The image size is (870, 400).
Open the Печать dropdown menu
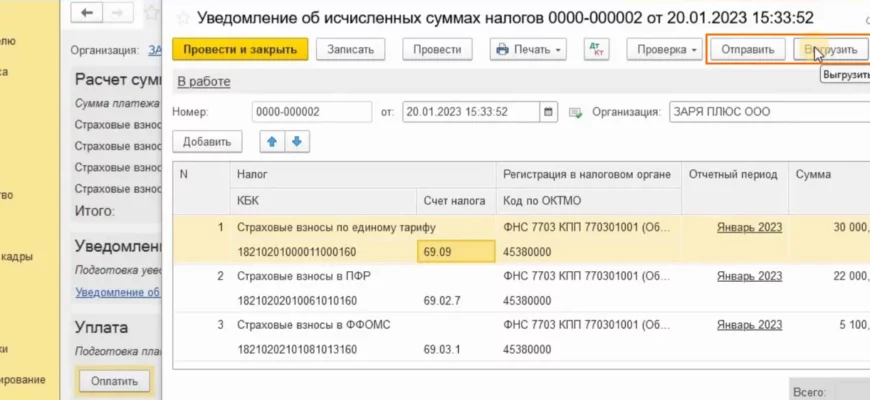(x=528, y=49)
